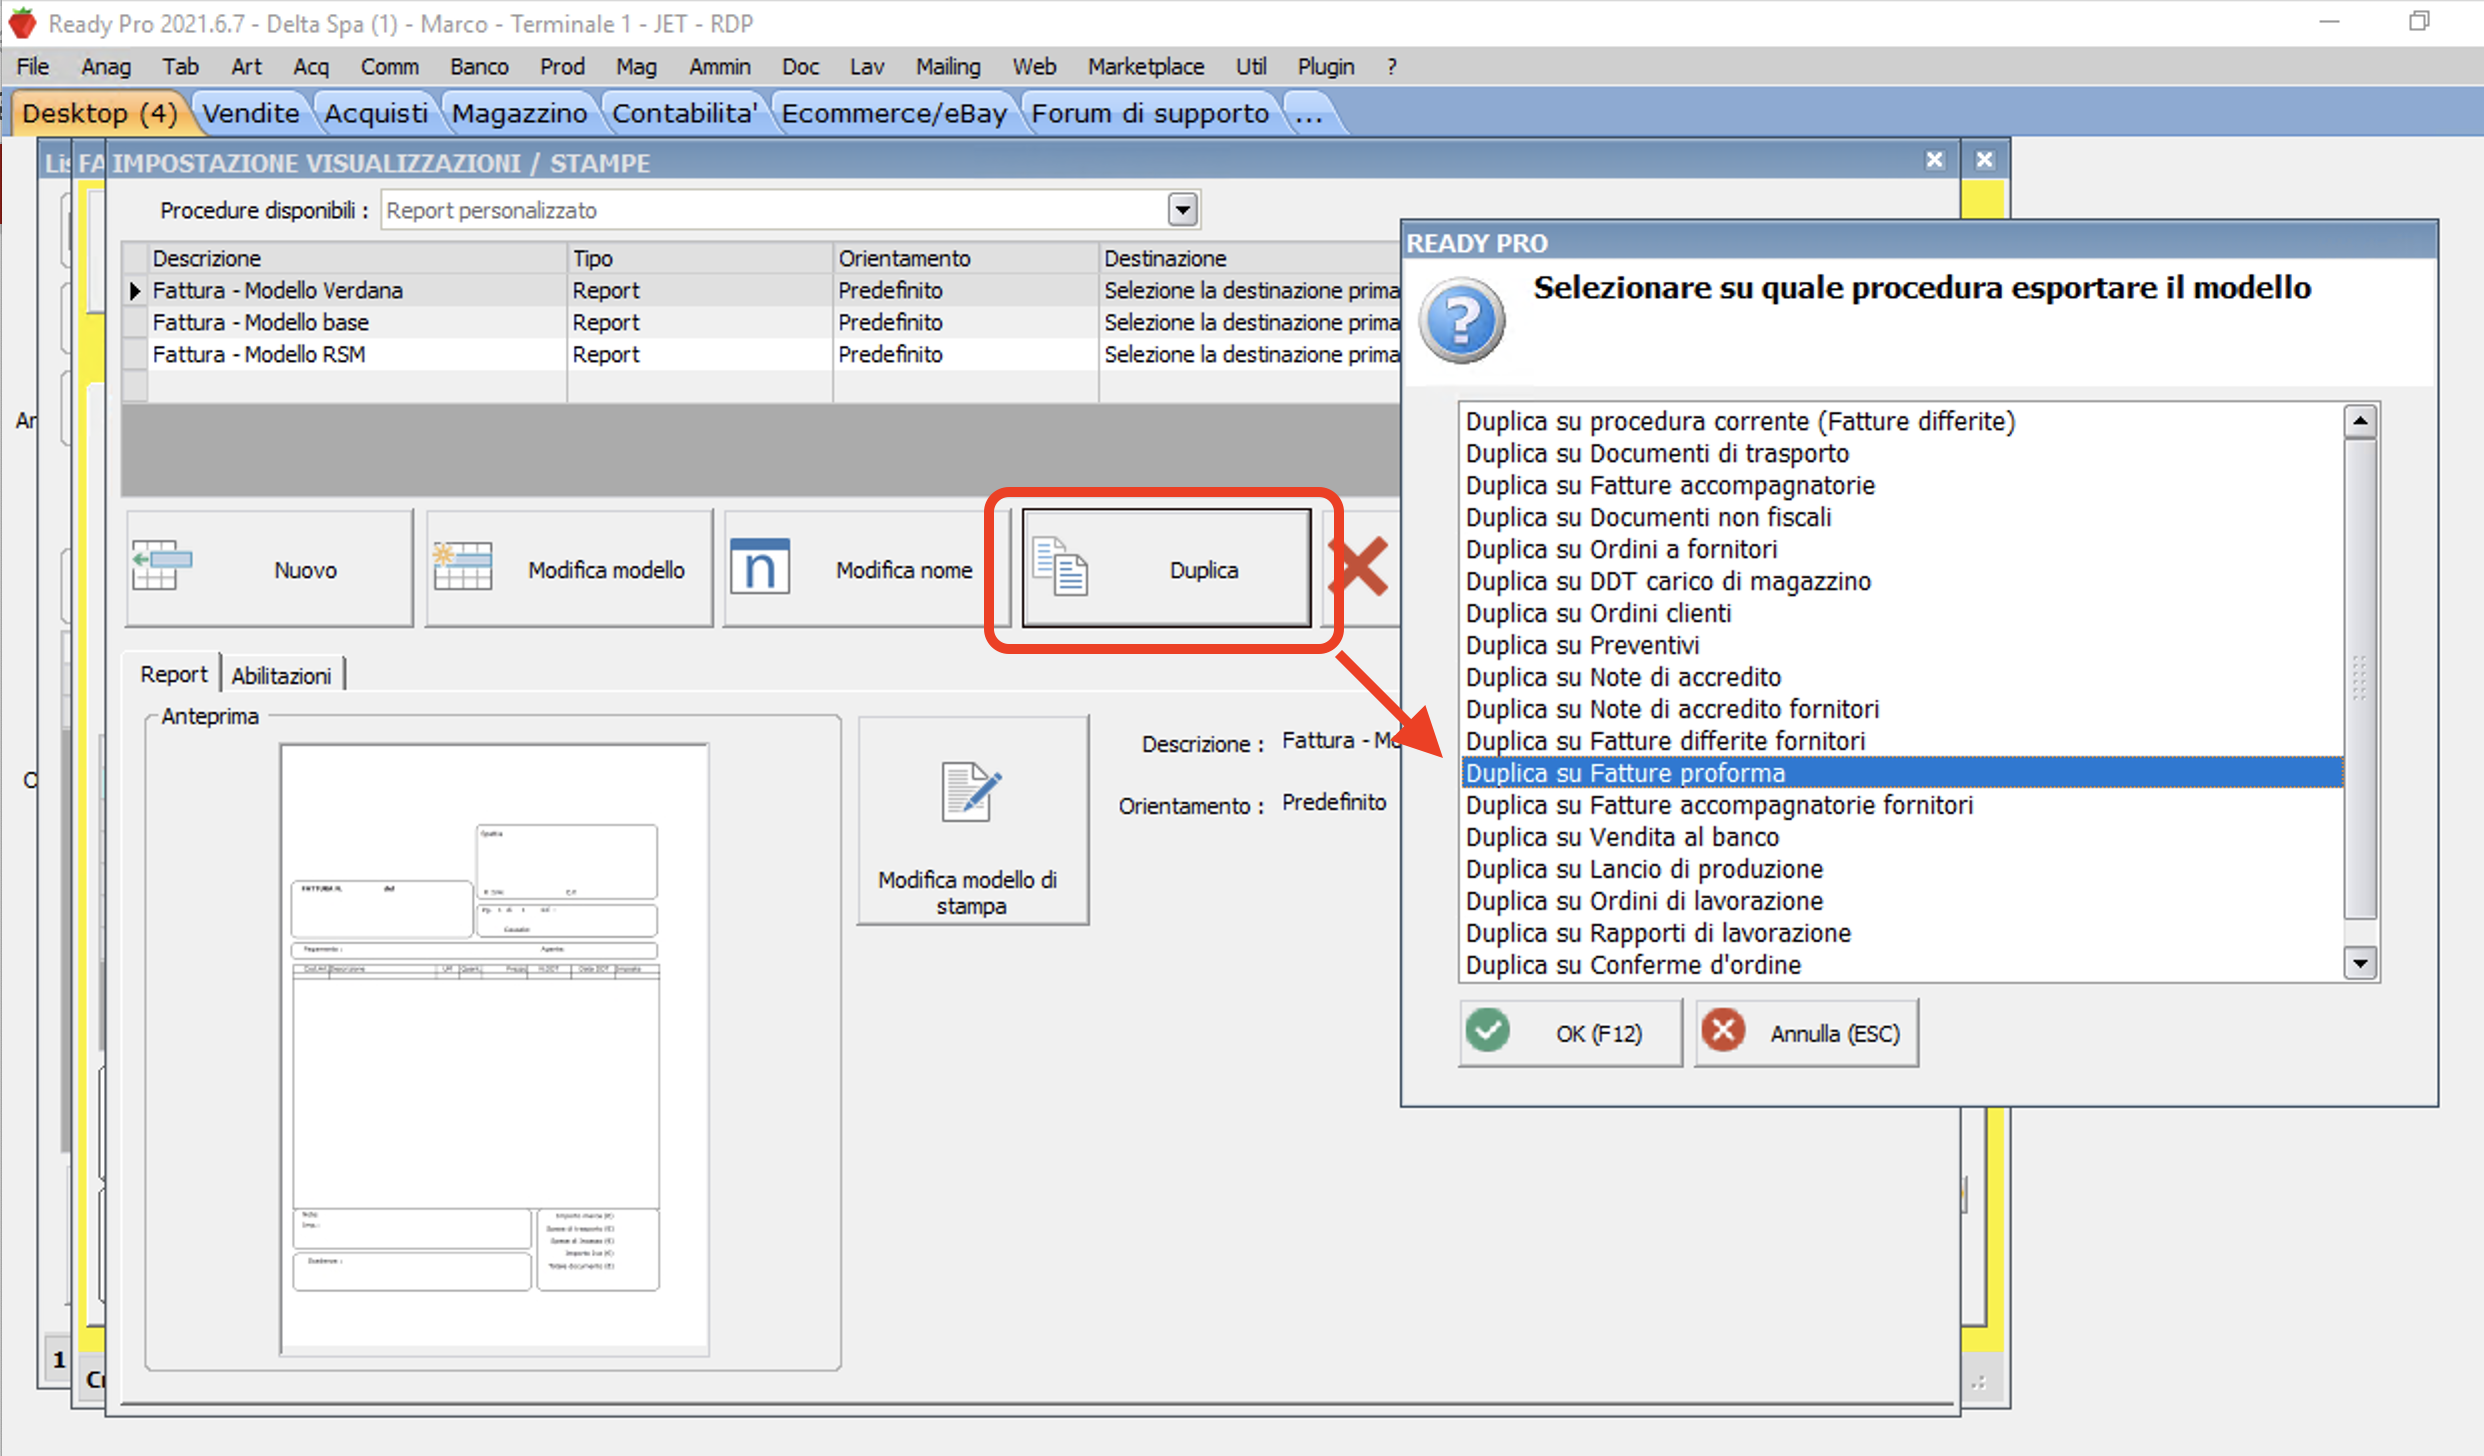2484x1456 pixels.
Task: Switch to the Vendite tab
Action: tap(251, 113)
